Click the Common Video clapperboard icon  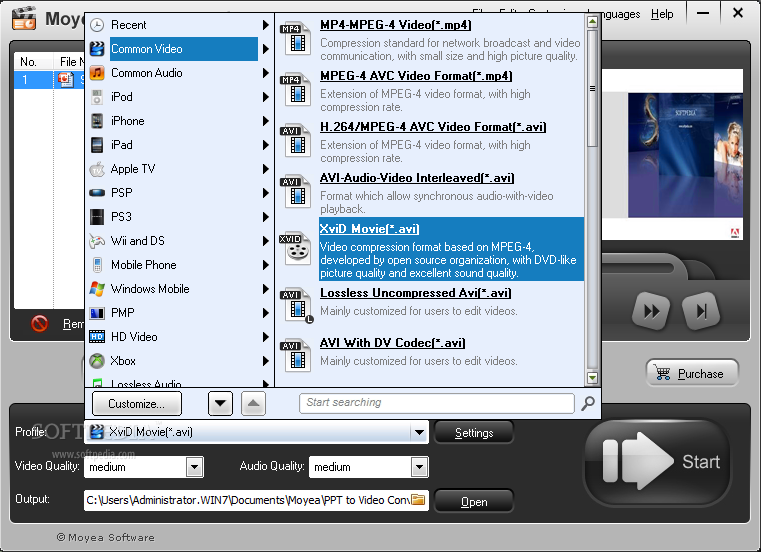click(x=97, y=49)
